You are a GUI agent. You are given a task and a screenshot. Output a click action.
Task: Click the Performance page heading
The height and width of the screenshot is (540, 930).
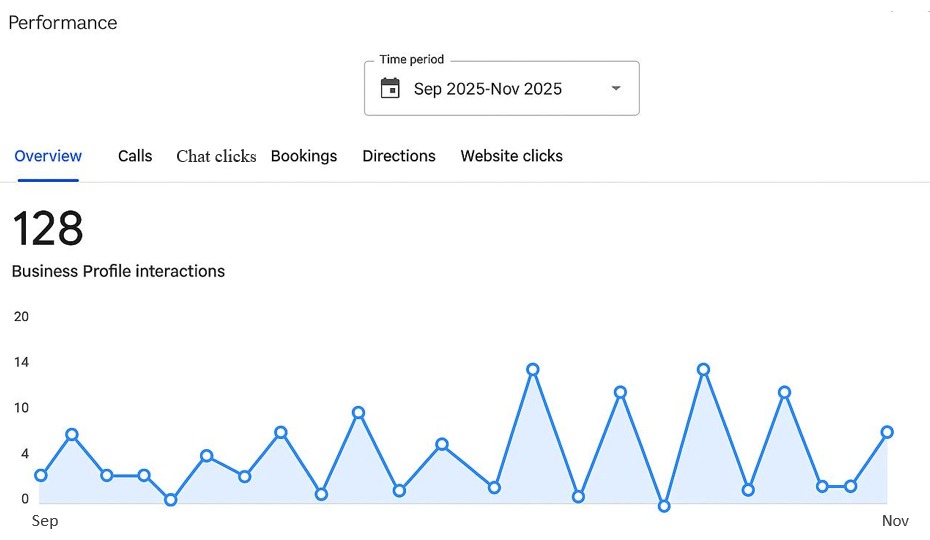[63, 22]
